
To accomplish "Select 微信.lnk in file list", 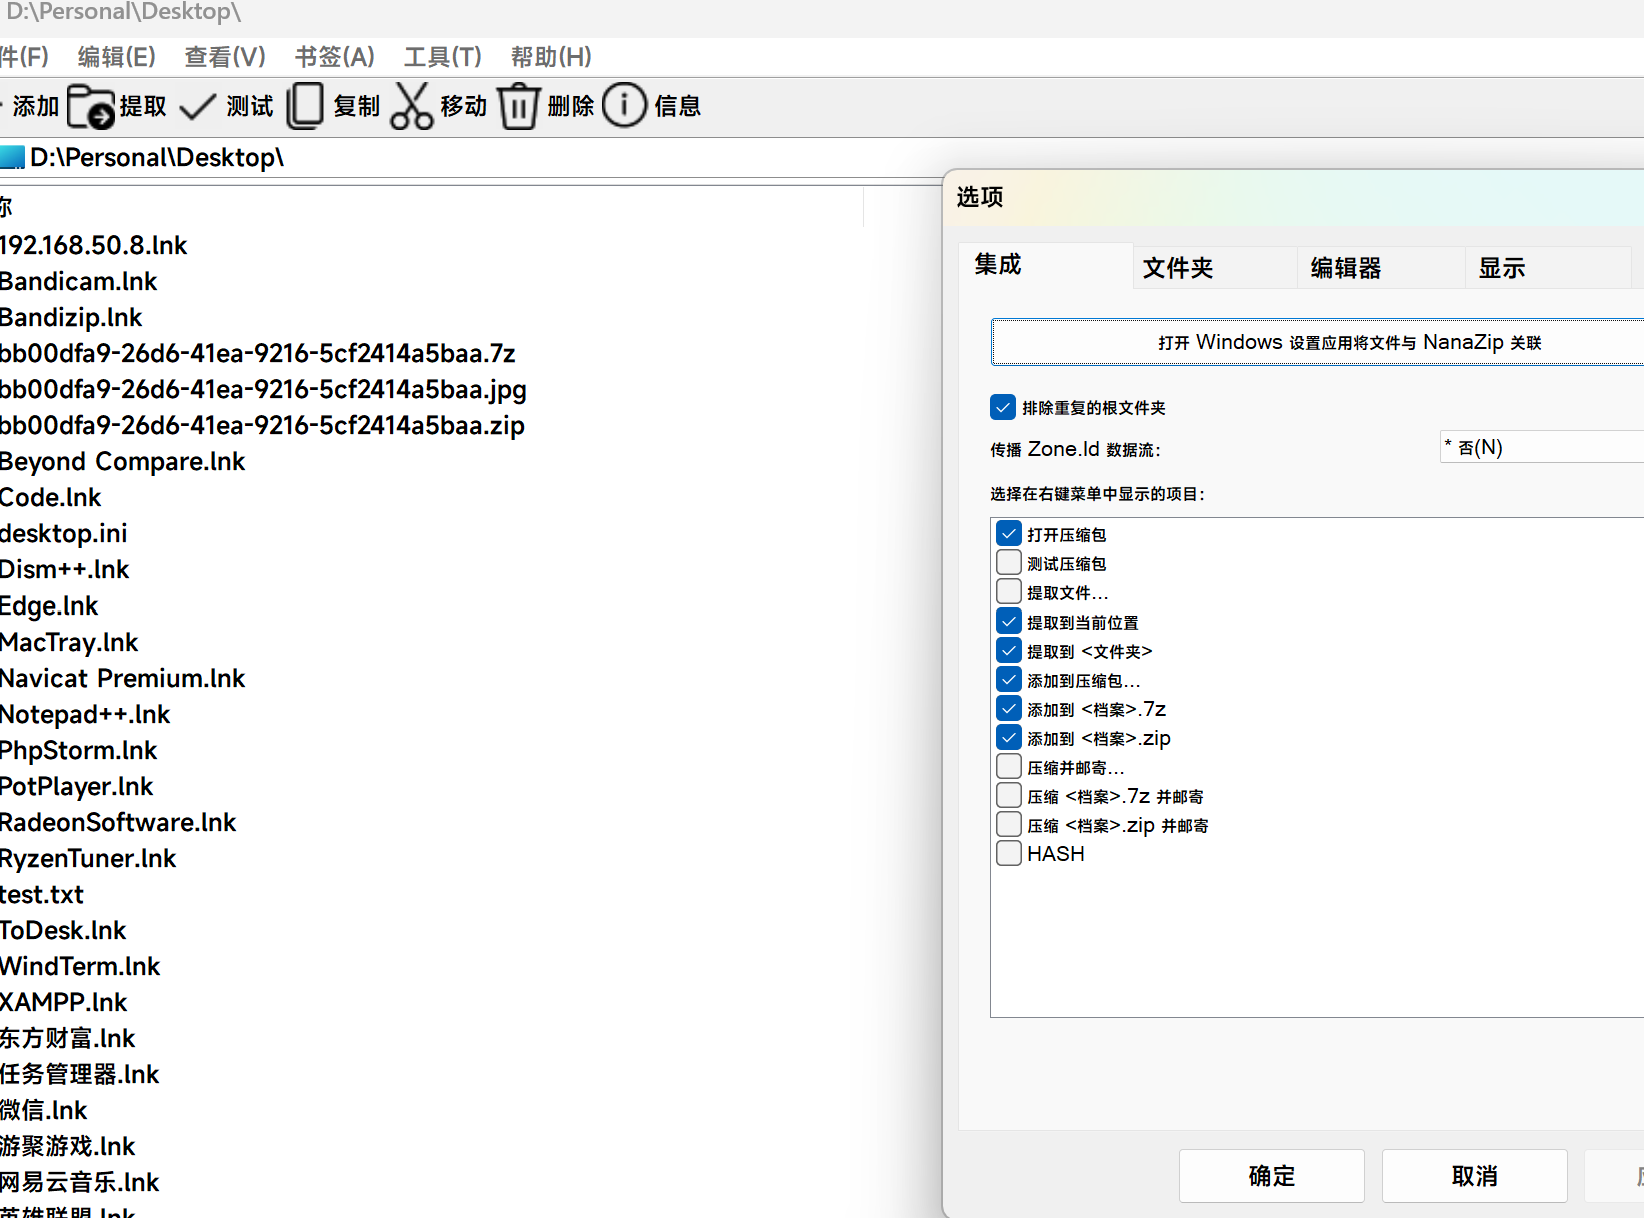I will [x=44, y=1110].
